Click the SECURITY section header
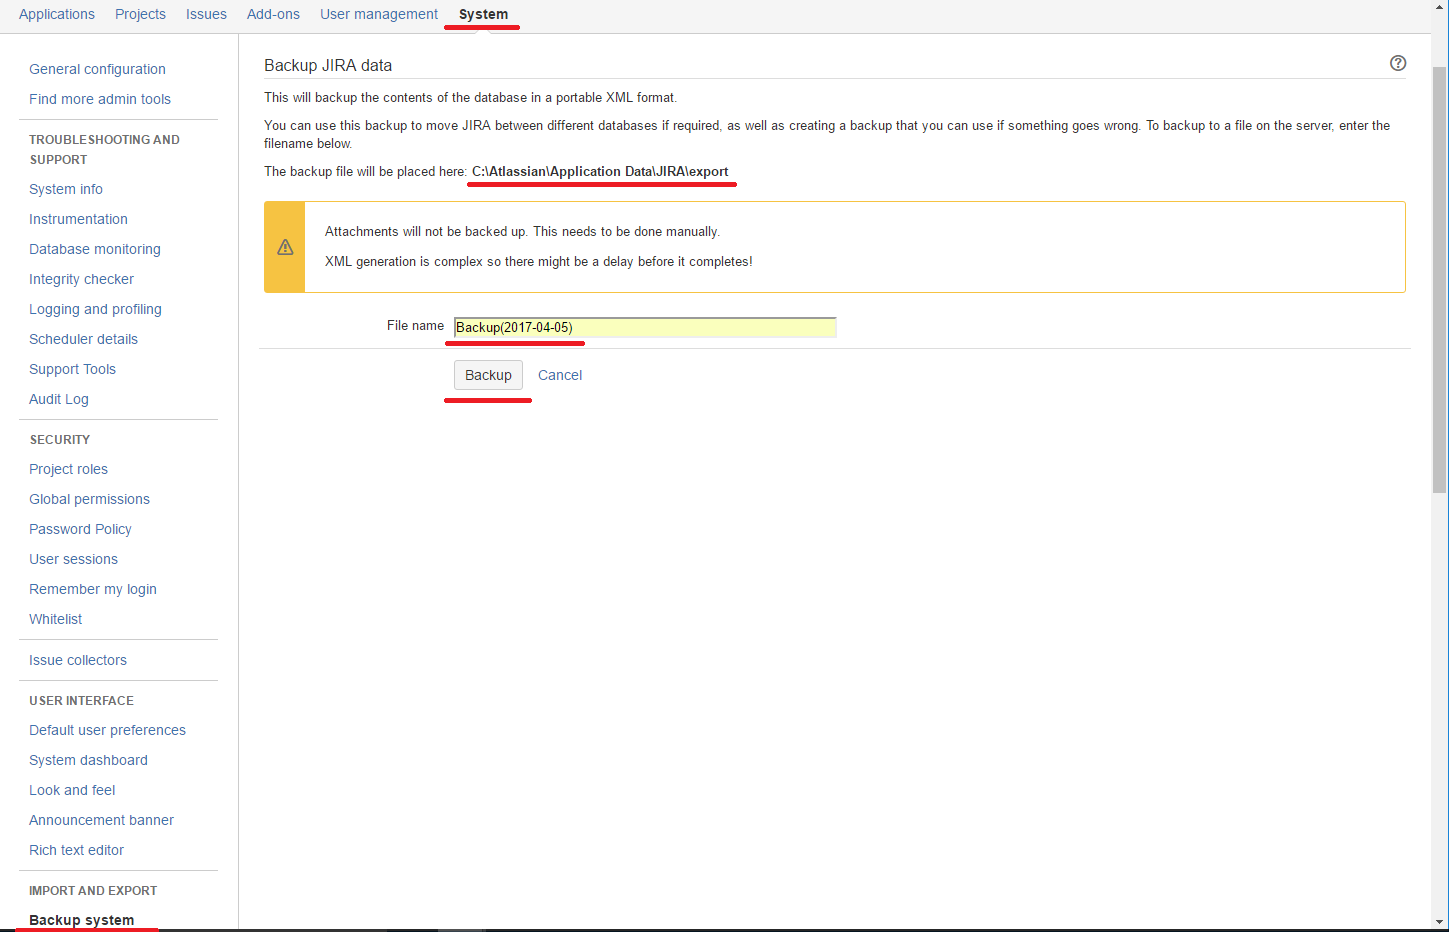 60,439
